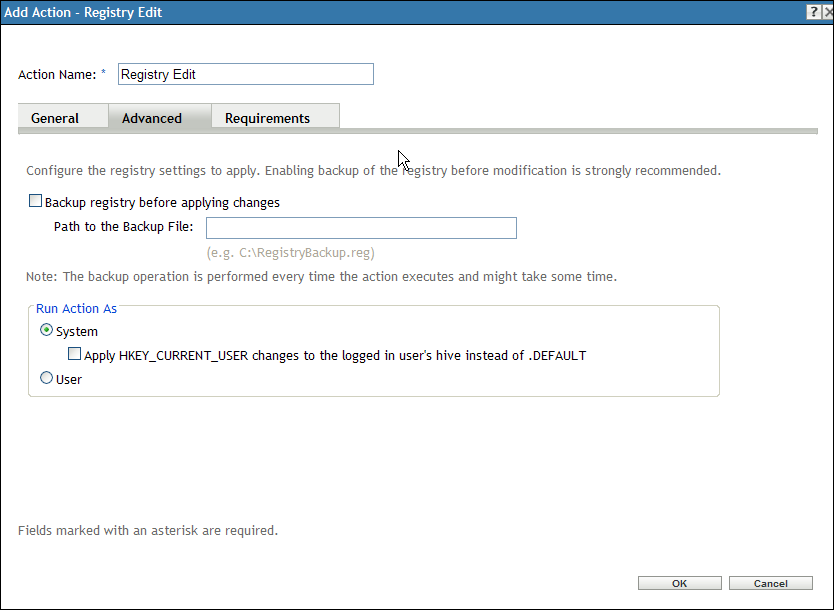This screenshot has width=834, height=610.
Task: Open the Requirements tab
Action: coord(275,117)
